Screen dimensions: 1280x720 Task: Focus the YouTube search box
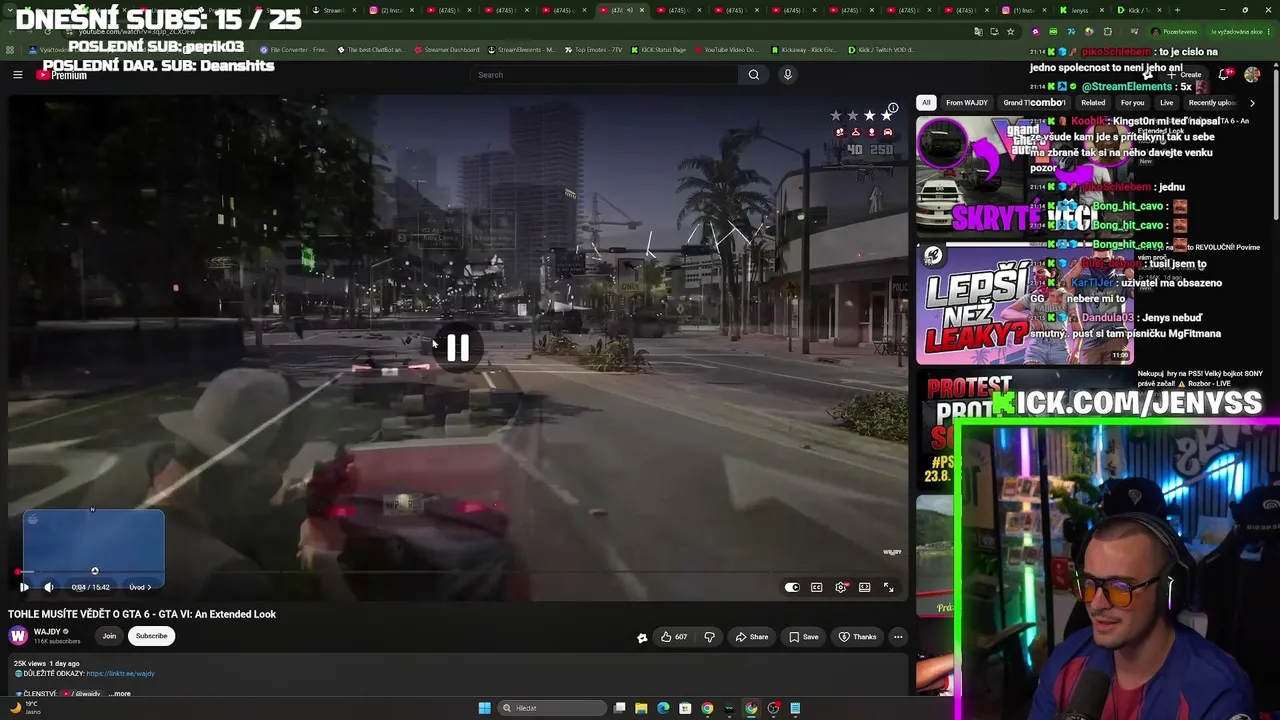pos(605,74)
